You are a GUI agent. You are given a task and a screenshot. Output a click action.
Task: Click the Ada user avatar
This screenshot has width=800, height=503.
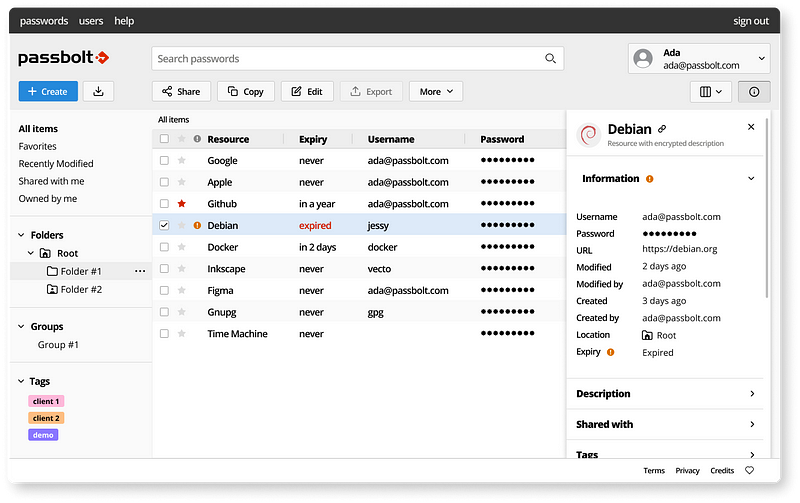(643, 58)
